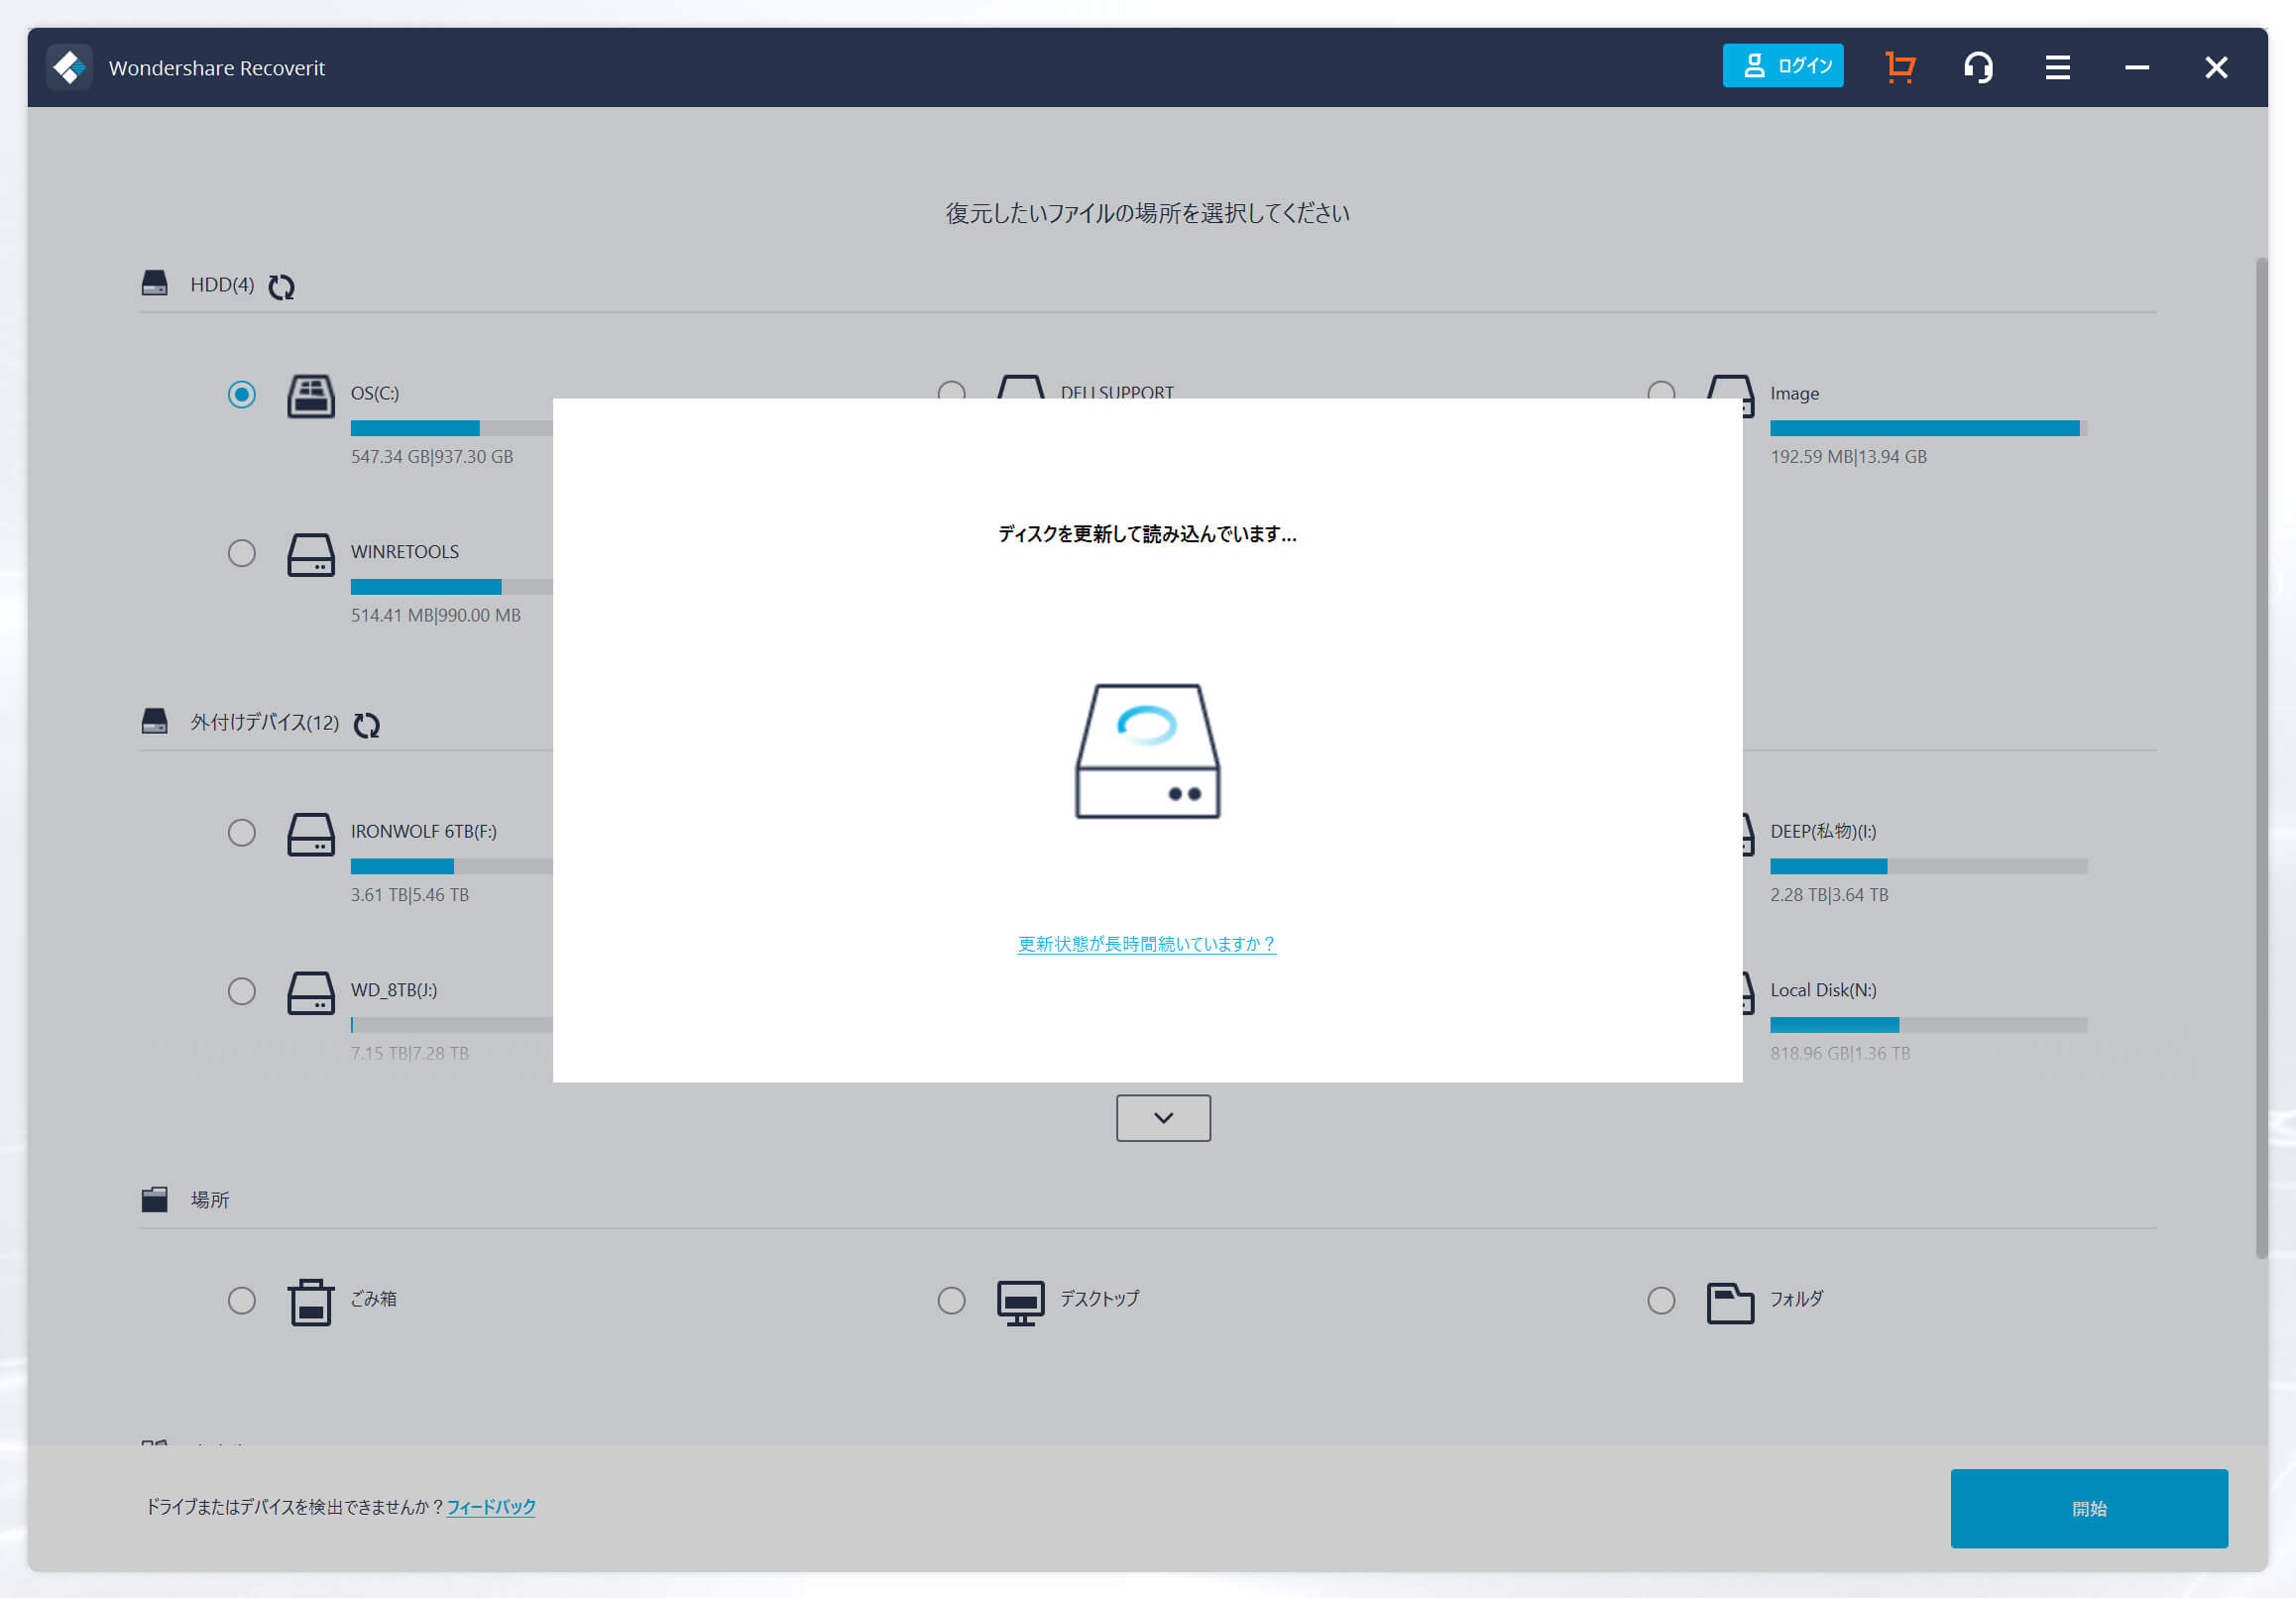Select the ごみ箱 radio button

click(x=241, y=1300)
